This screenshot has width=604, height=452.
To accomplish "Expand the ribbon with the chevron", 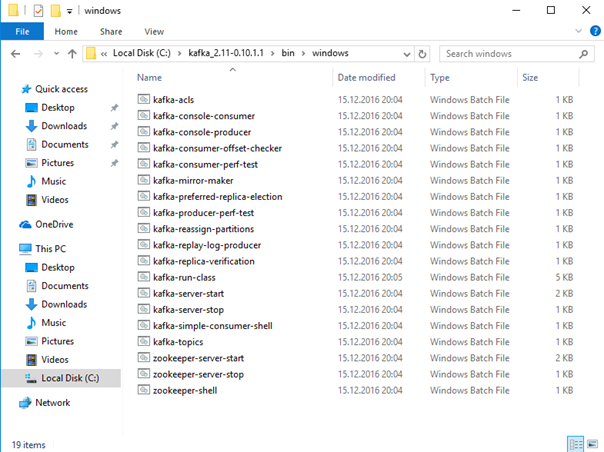I will click(x=578, y=31).
